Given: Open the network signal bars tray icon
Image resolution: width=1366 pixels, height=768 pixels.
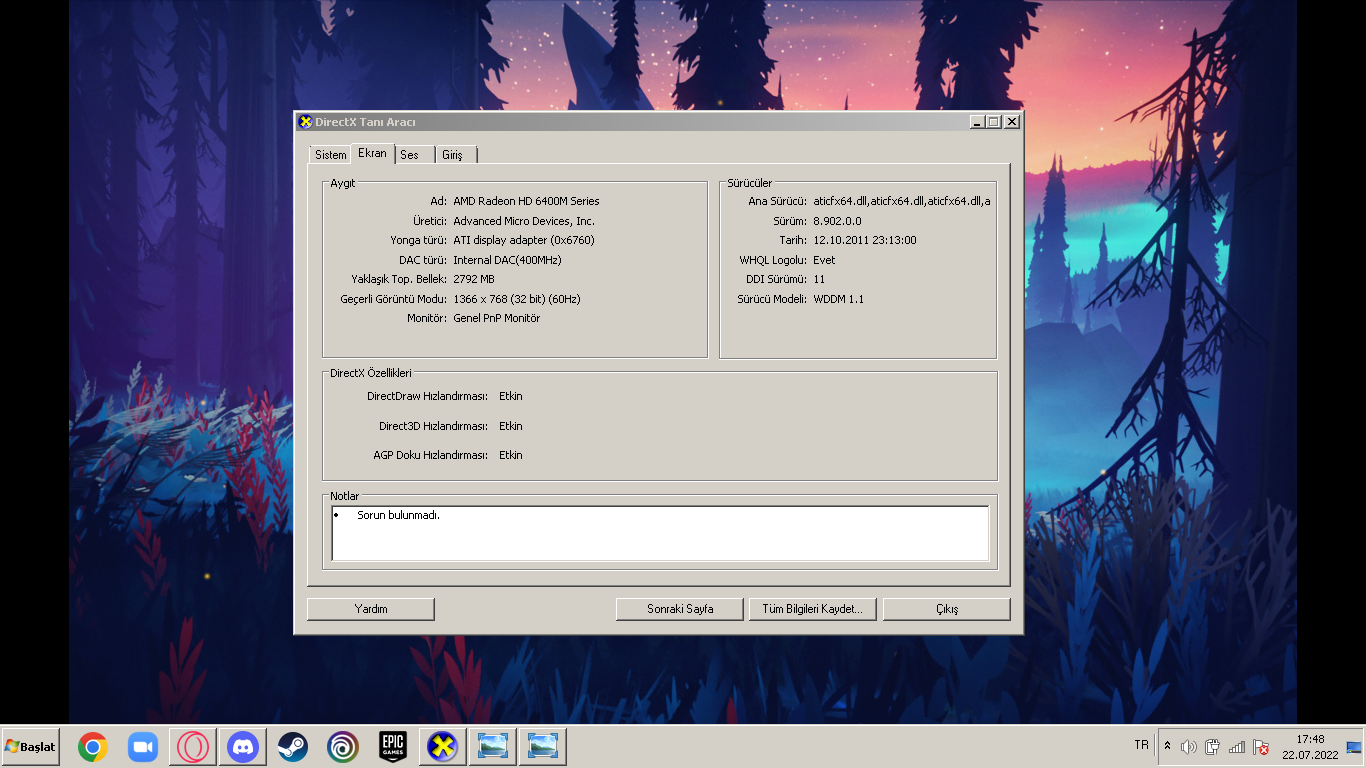Looking at the screenshot, I should (1237, 747).
